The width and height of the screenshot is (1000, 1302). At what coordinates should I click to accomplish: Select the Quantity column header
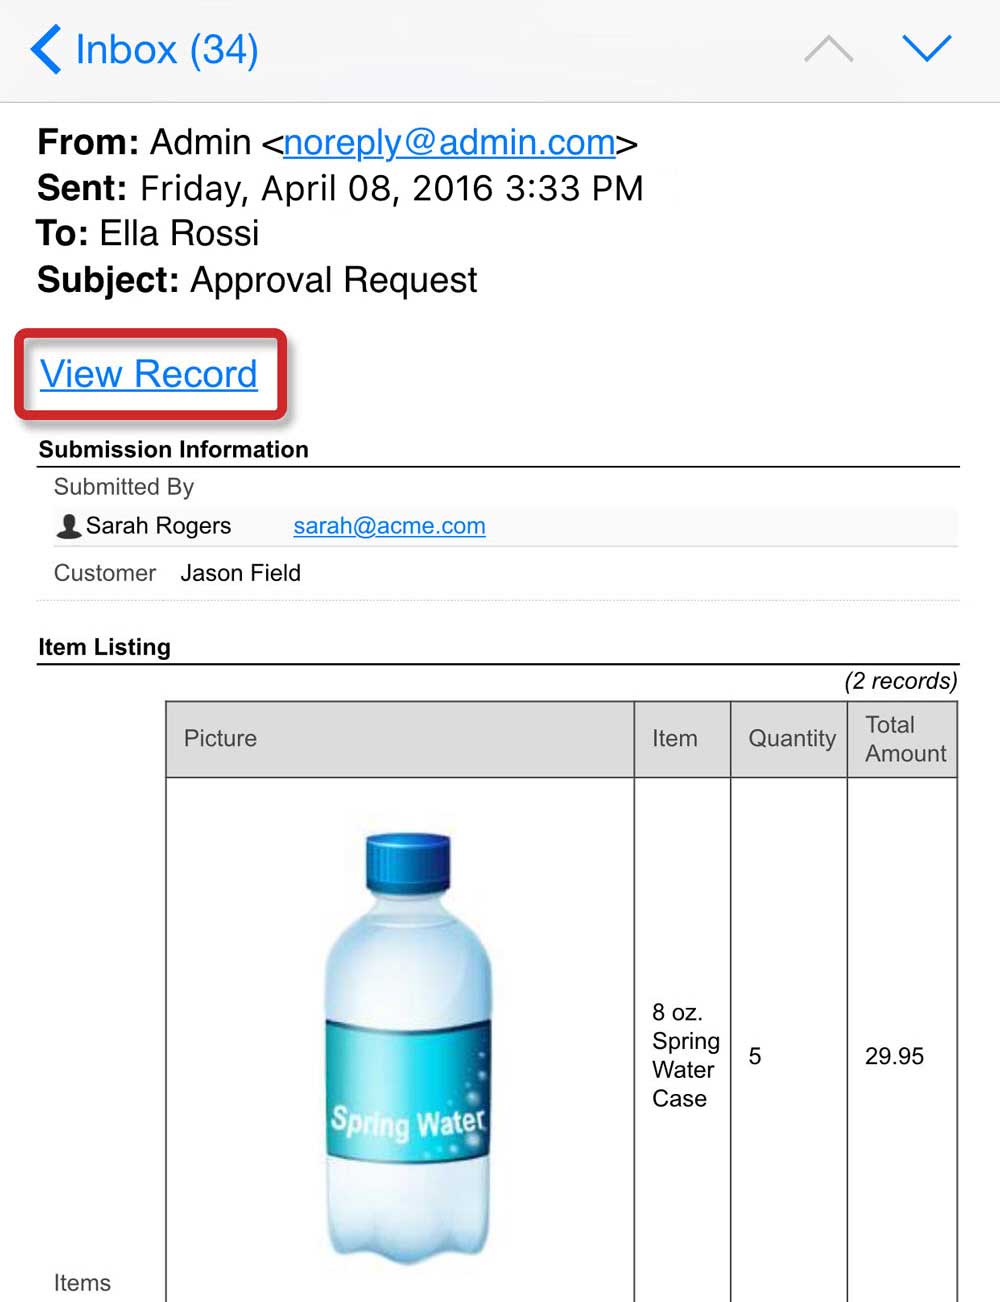coord(791,739)
